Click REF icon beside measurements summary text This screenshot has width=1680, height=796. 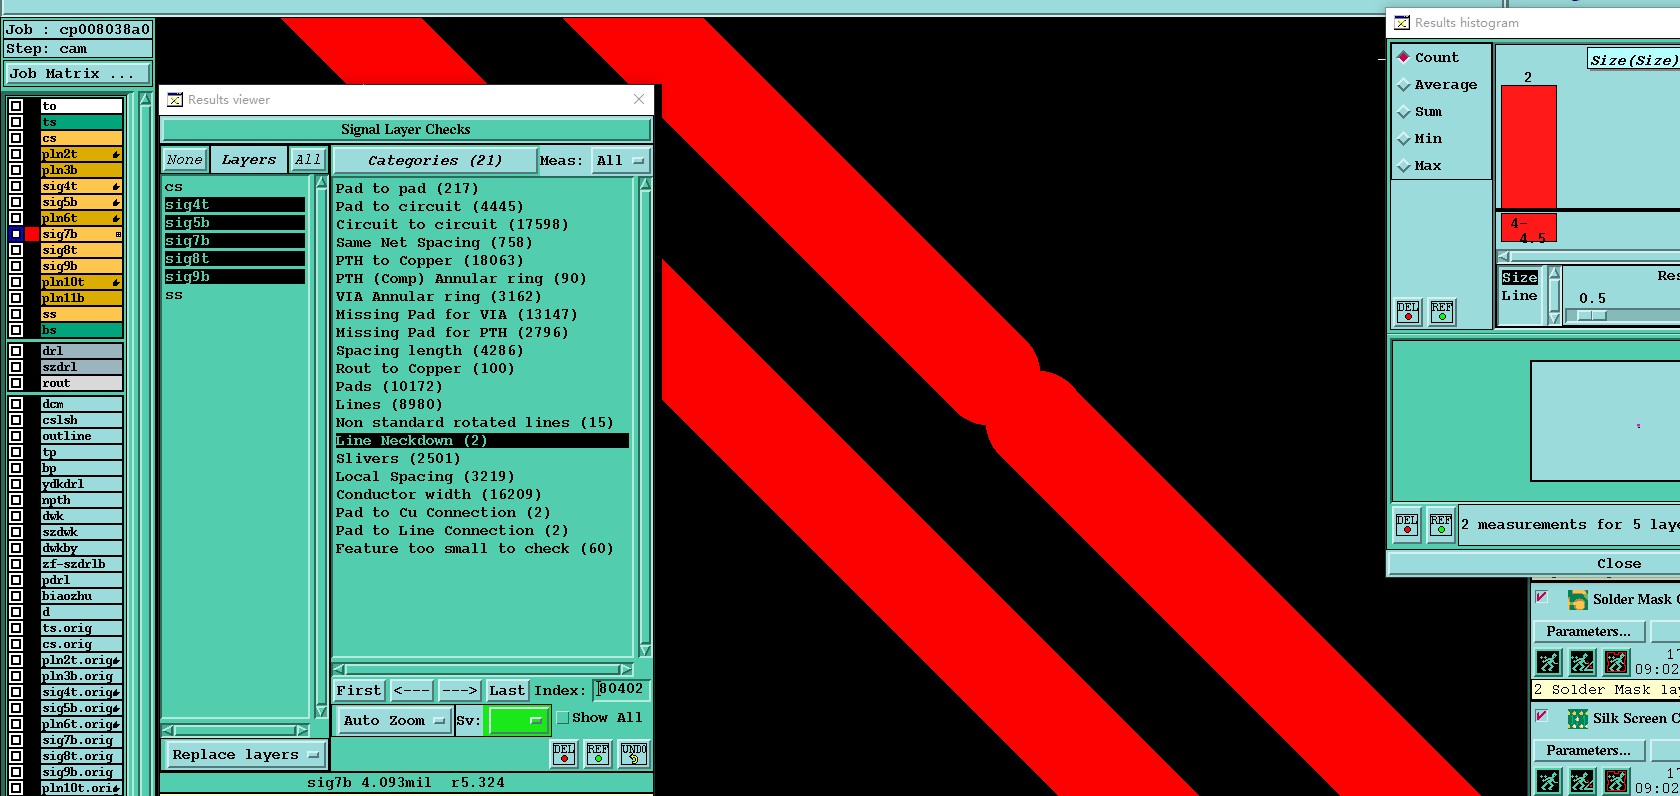(1441, 524)
